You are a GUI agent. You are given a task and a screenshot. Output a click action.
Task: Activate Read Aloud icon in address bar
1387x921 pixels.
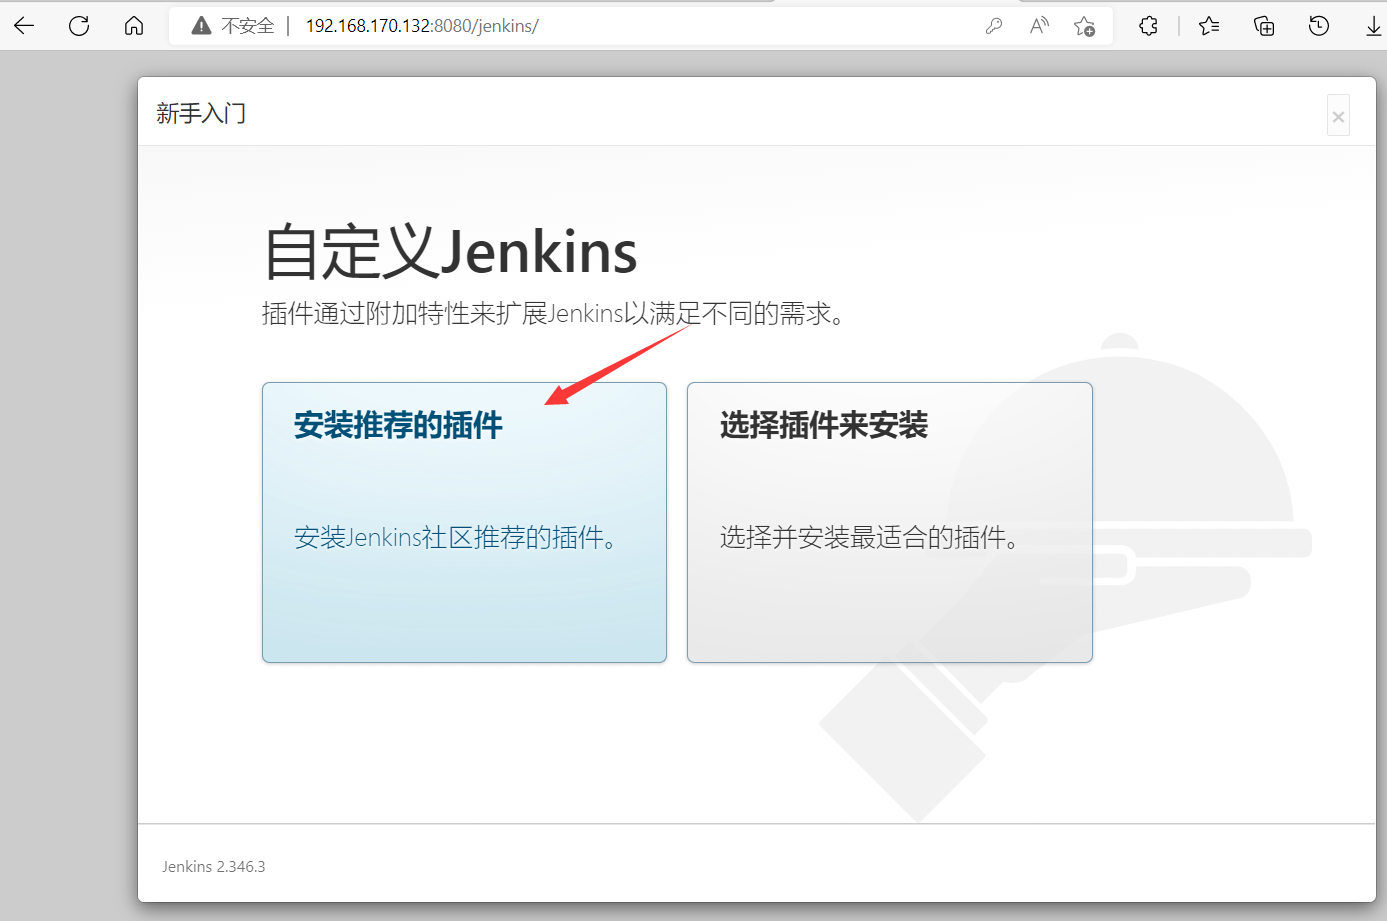[x=1039, y=26]
